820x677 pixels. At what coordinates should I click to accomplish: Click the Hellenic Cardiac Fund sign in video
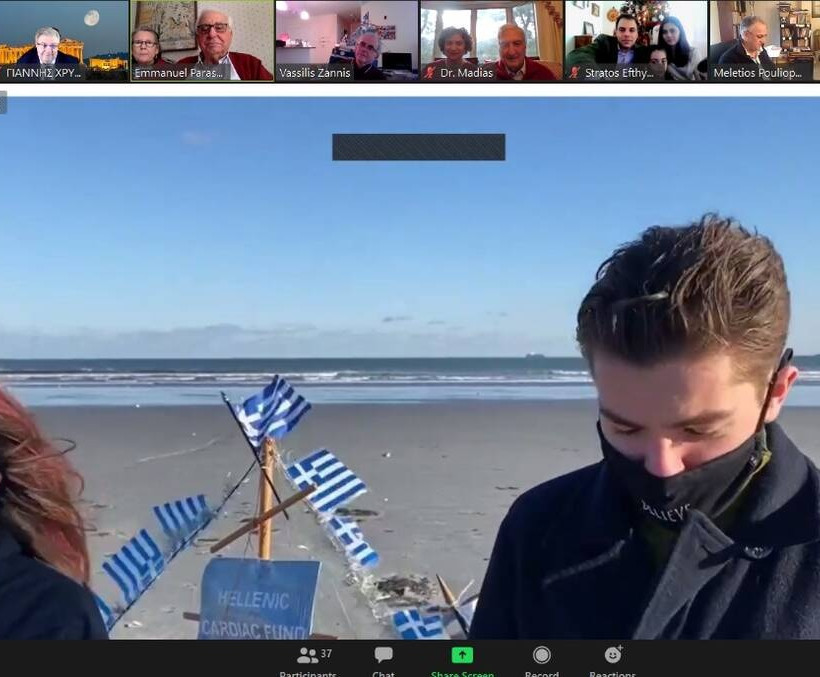tap(259, 600)
